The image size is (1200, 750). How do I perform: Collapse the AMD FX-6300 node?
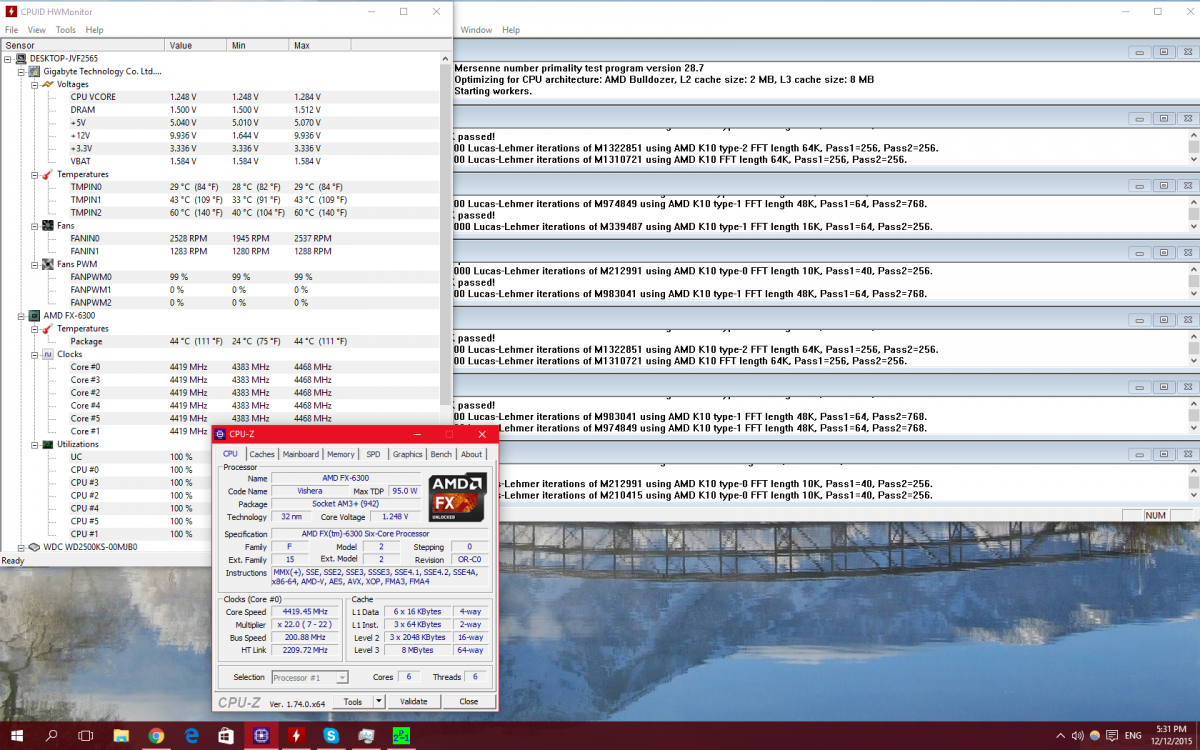click(x=21, y=315)
